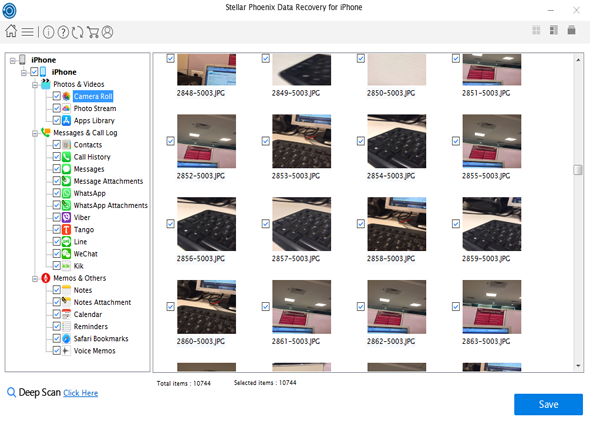Toggle the Notes checkbox
This screenshot has width=590, height=421.
[56, 290]
